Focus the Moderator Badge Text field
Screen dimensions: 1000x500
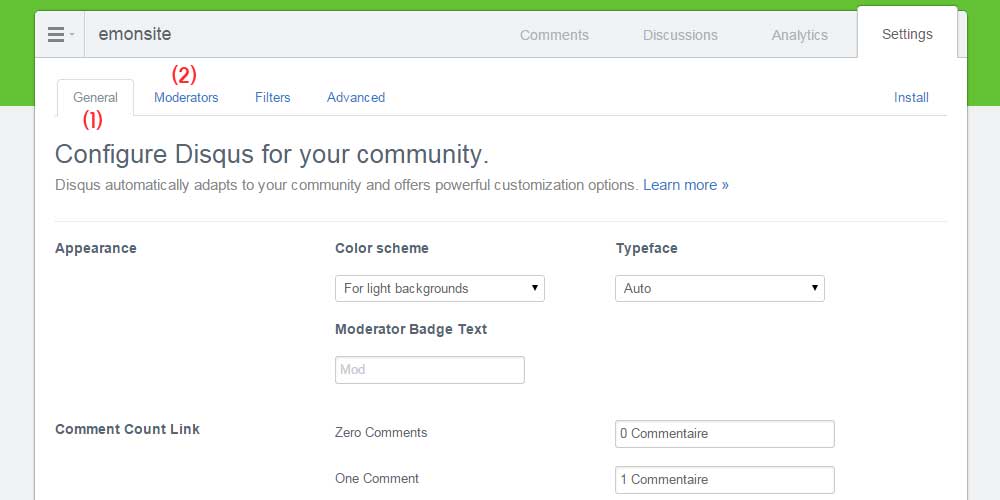430,370
